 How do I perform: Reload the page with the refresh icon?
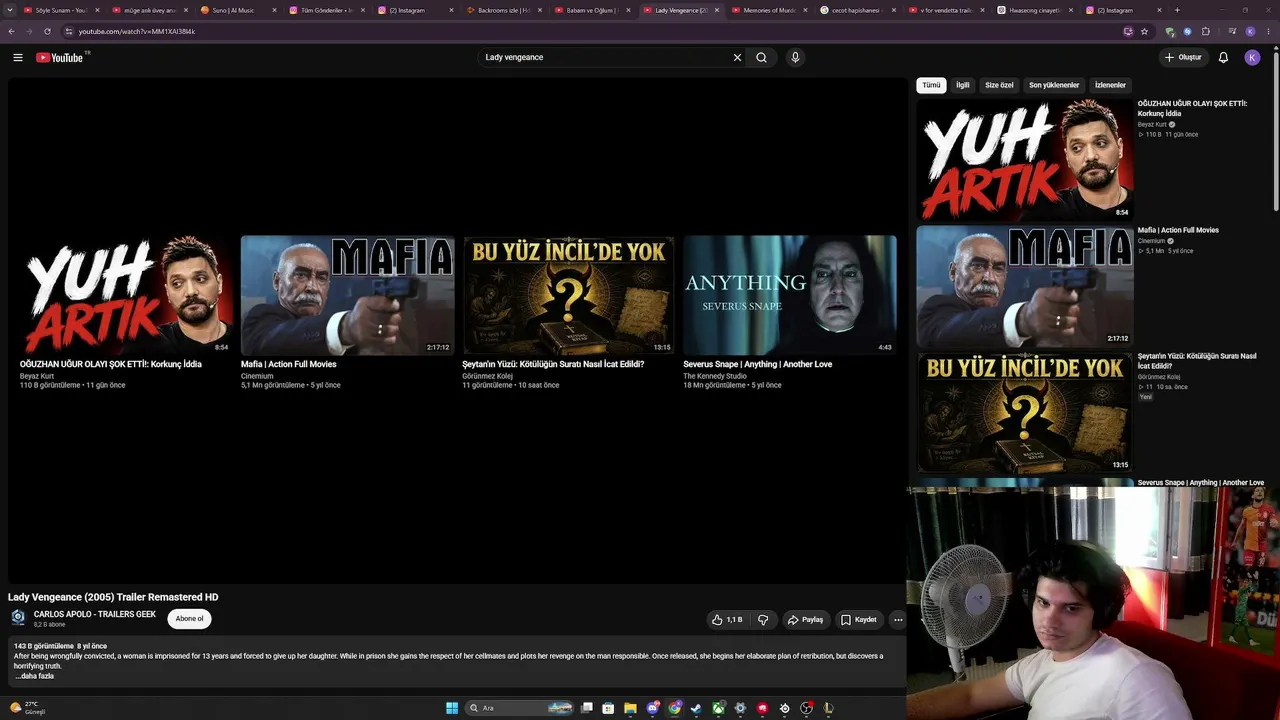[x=47, y=31]
